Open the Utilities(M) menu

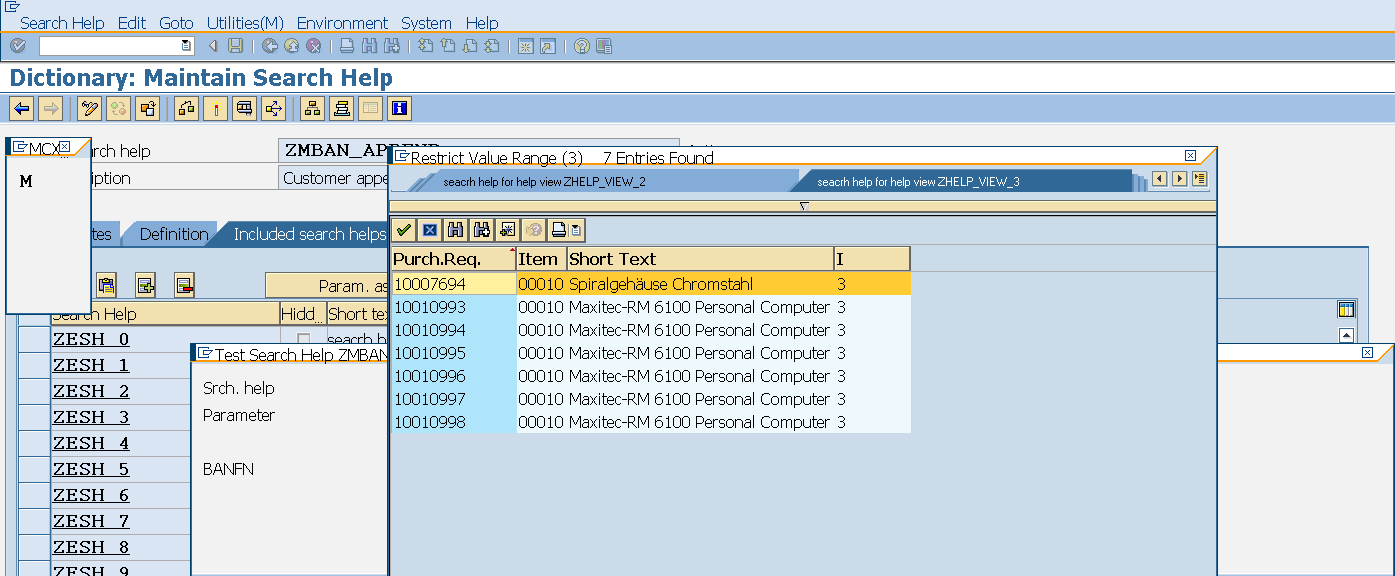[244, 23]
